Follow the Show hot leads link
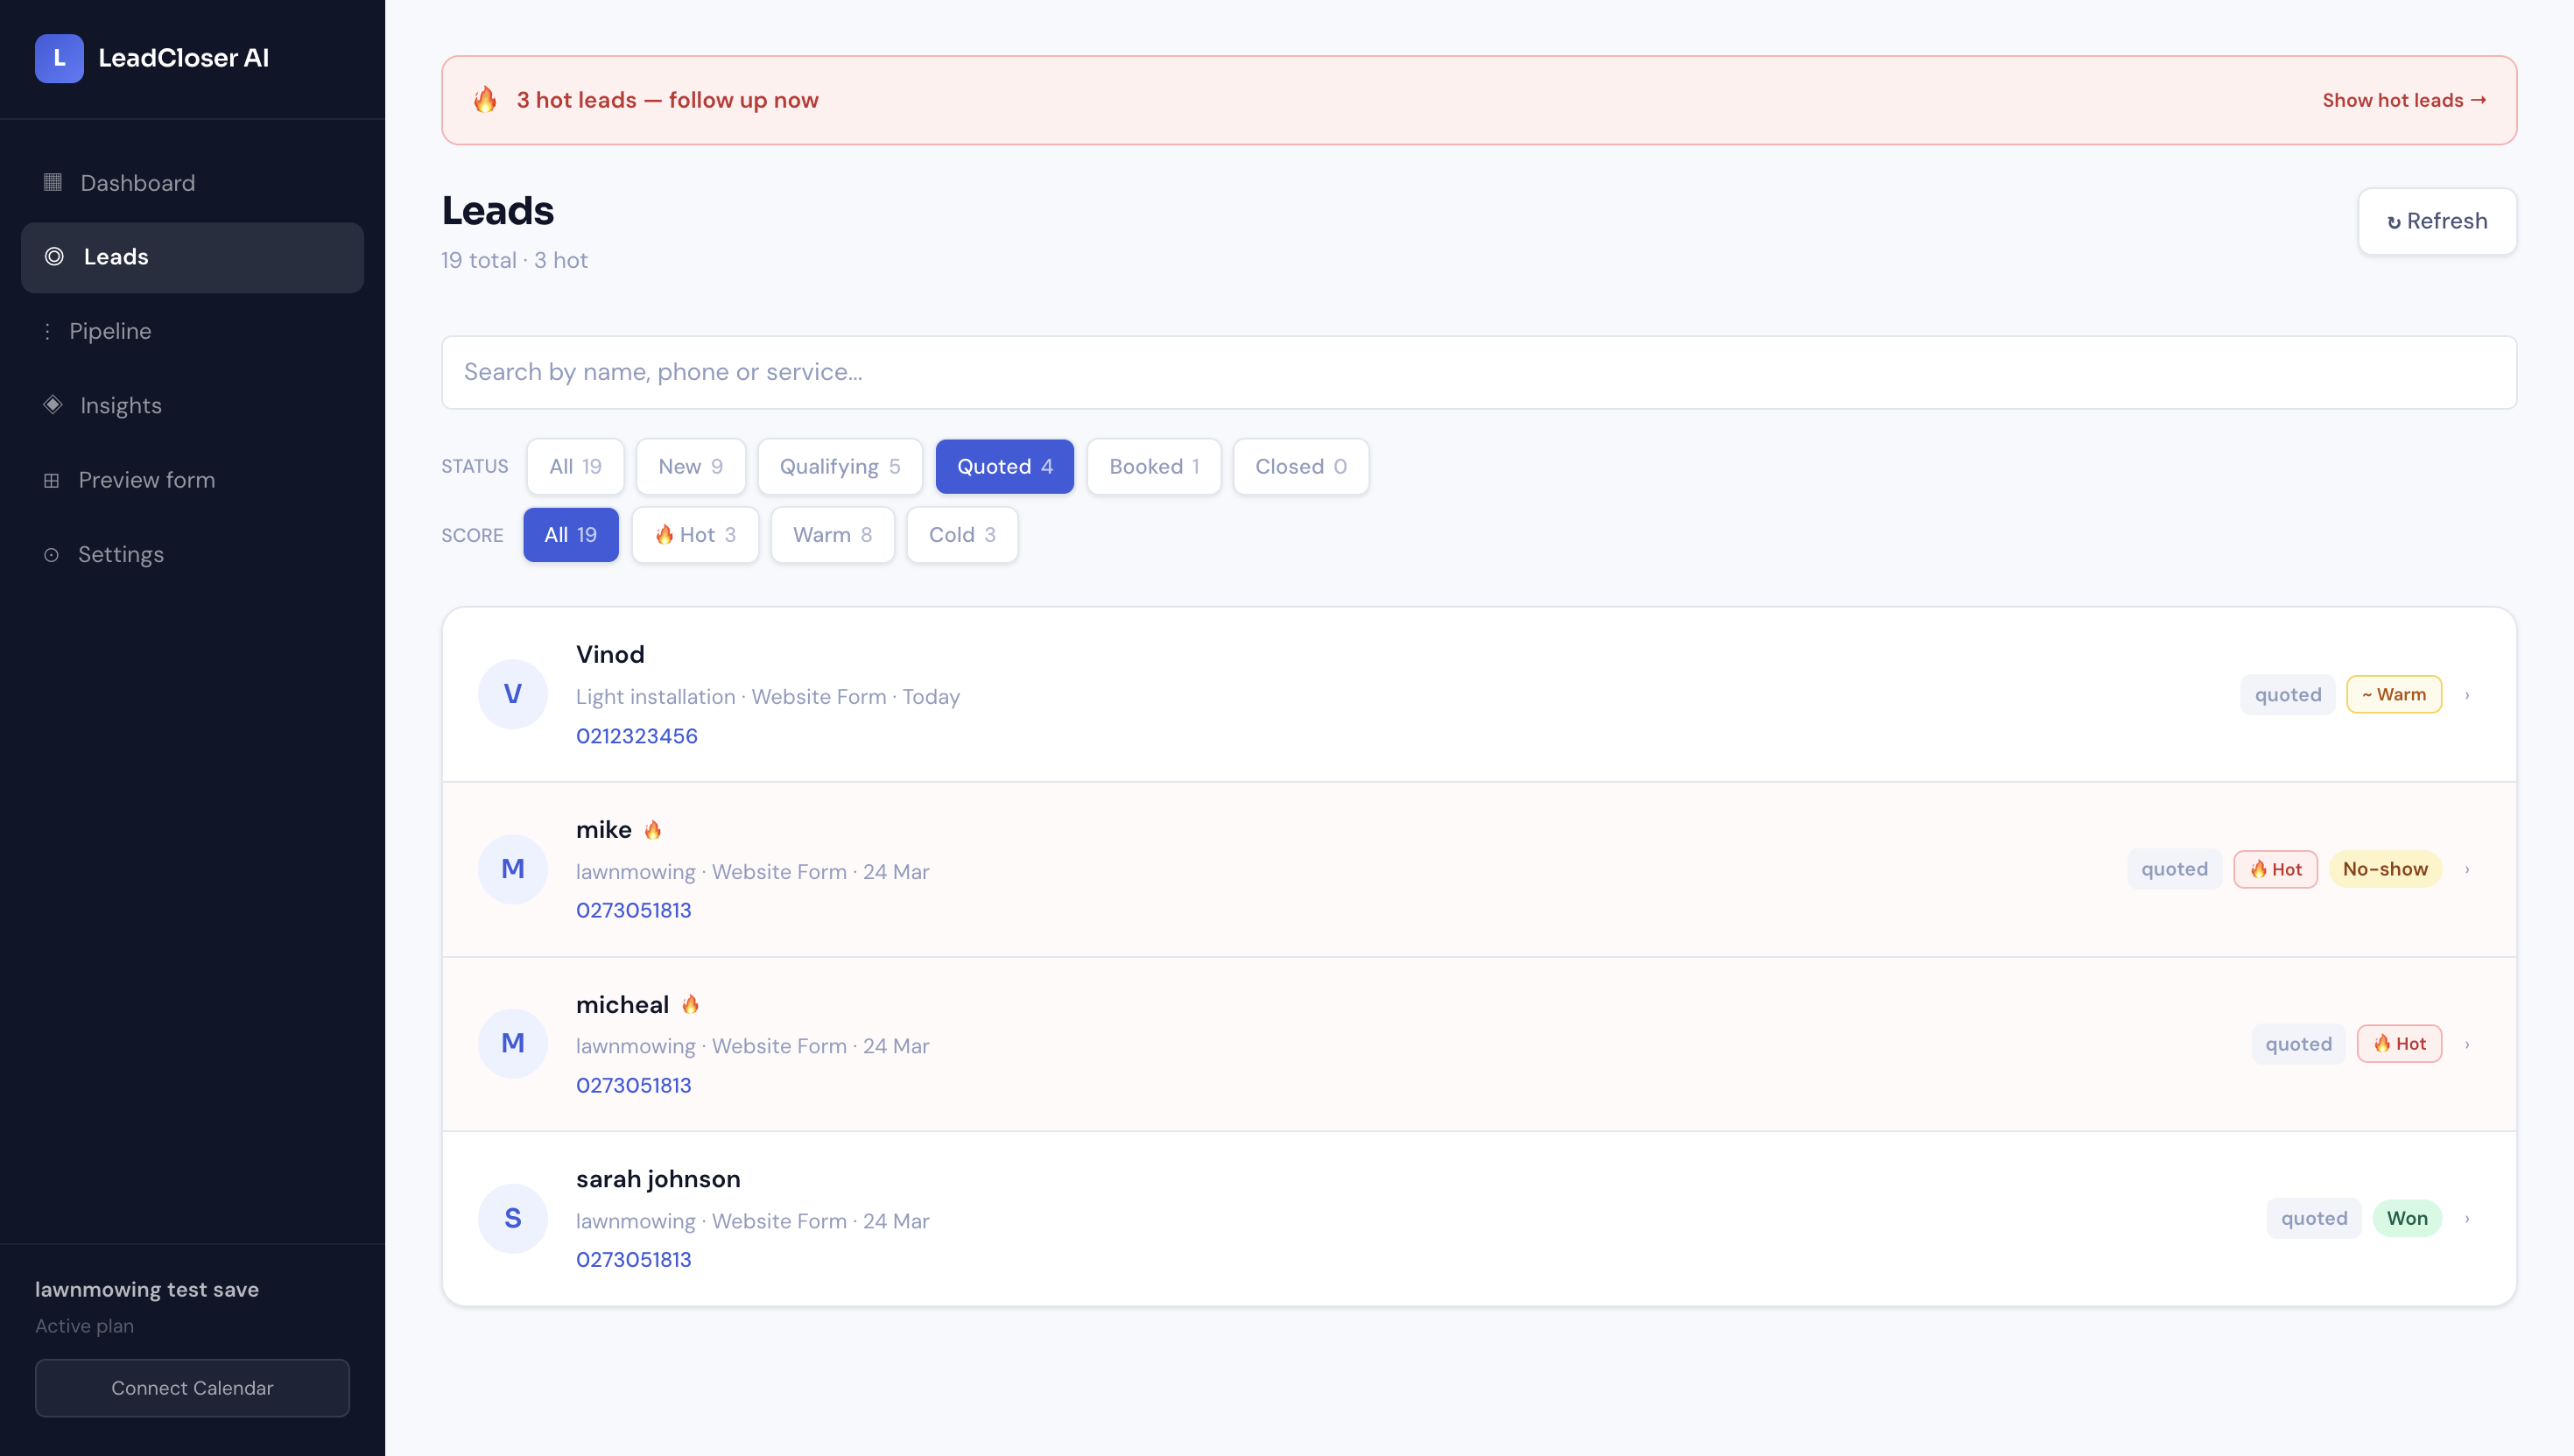2574x1456 pixels. click(x=2403, y=100)
